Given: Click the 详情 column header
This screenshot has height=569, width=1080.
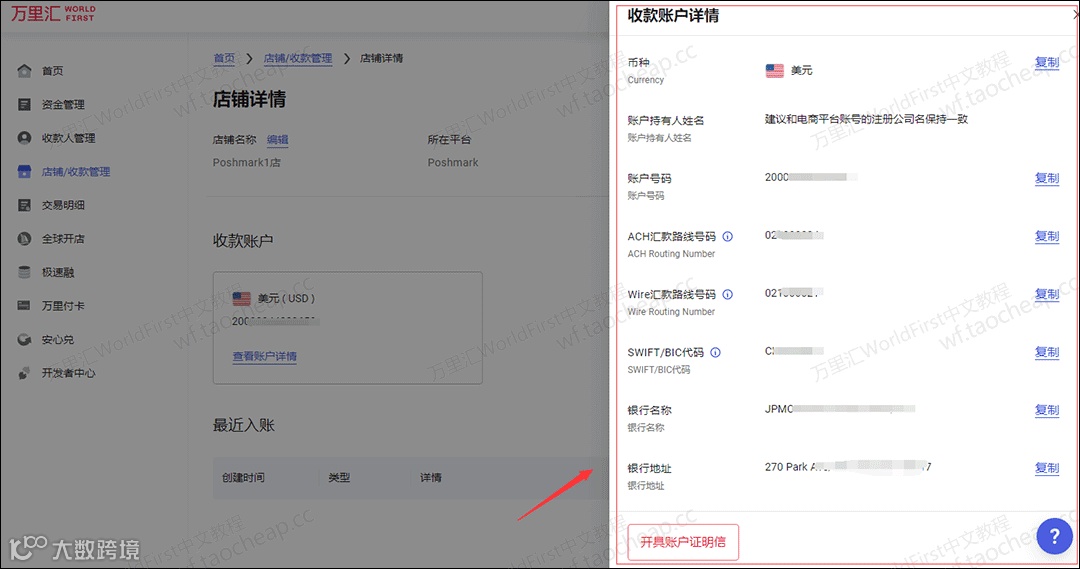Looking at the screenshot, I should pyautogui.click(x=431, y=477).
